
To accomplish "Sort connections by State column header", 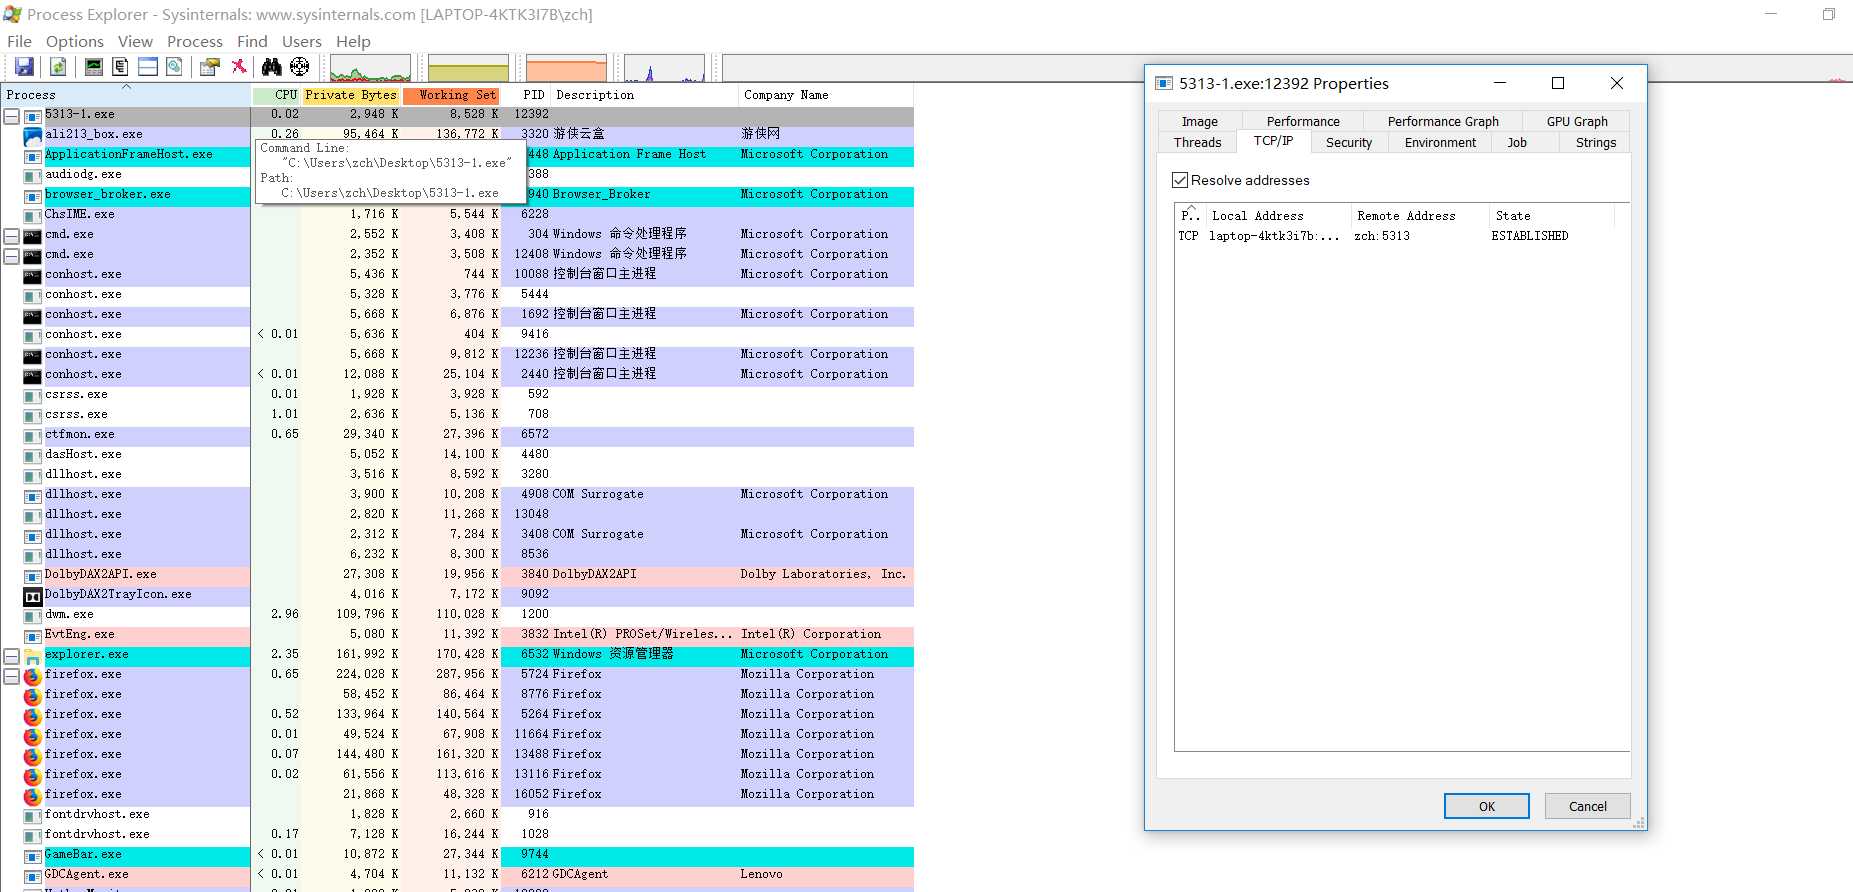I will (1550, 215).
